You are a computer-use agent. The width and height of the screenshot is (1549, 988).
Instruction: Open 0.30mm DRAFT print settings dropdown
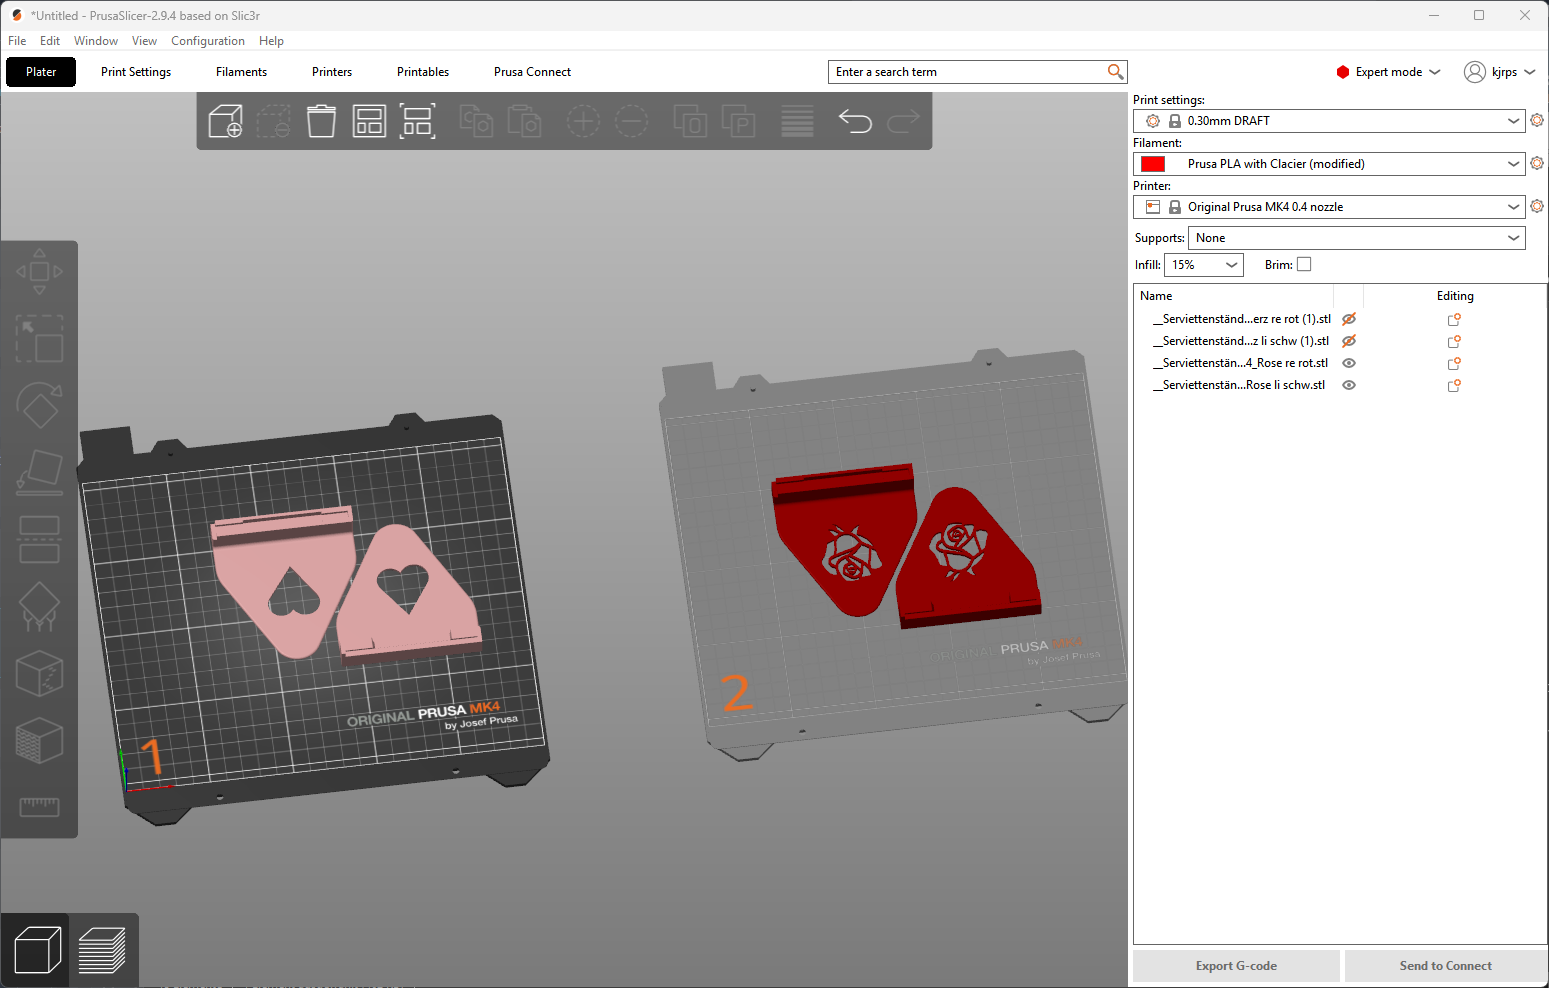click(x=1329, y=120)
